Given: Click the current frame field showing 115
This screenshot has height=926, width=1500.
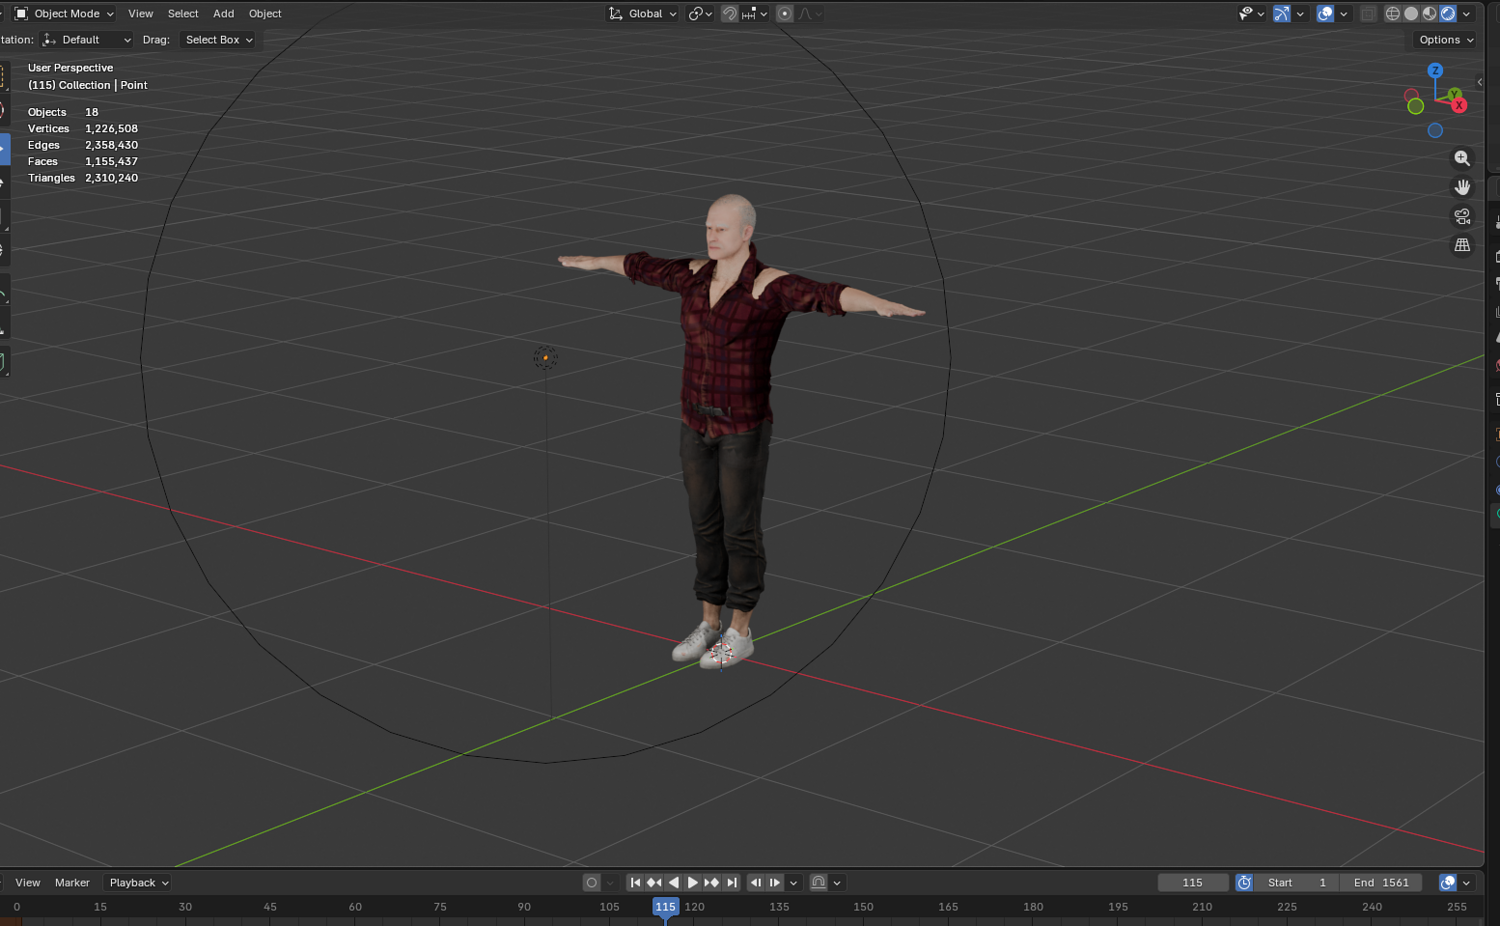Looking at the screenshot, I should [x=1193, y=883].
